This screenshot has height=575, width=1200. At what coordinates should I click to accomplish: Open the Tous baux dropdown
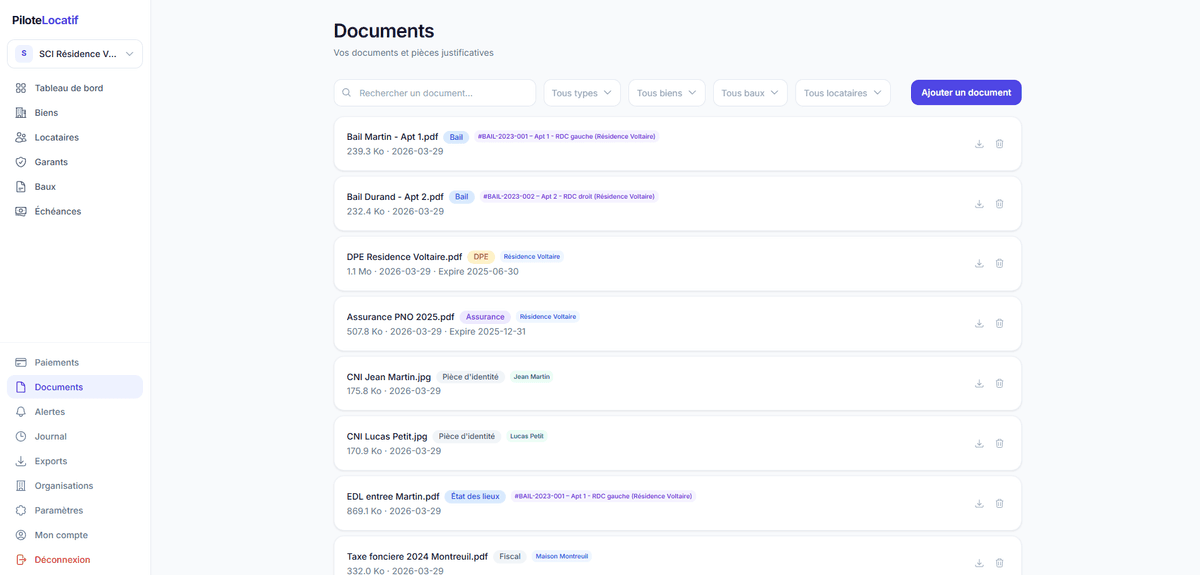coord(750,93)
